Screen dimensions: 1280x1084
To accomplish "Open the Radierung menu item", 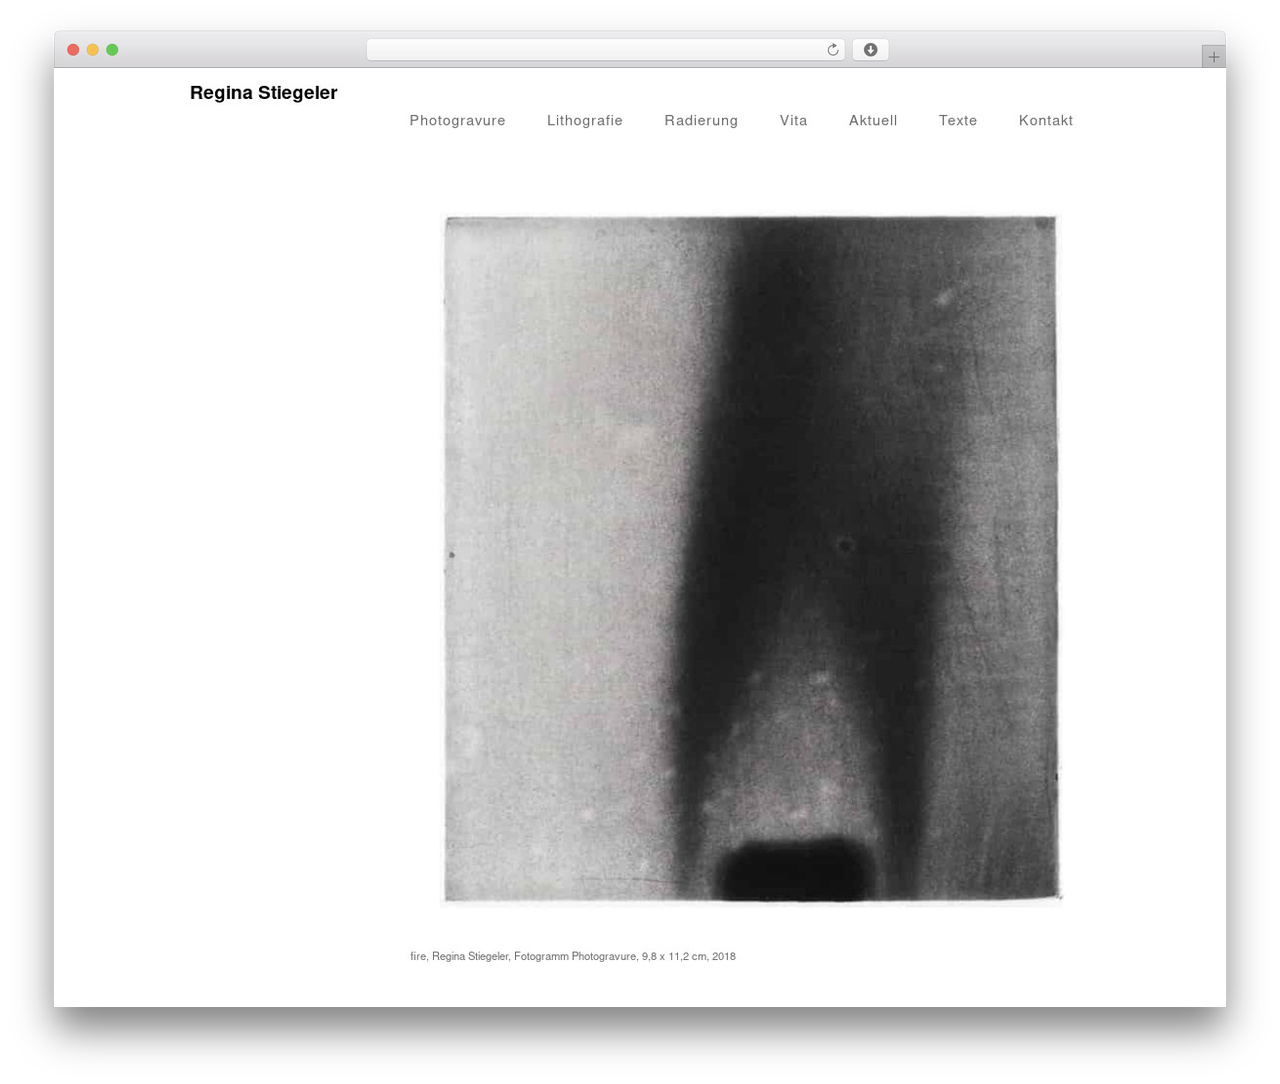I will click(x=701, y=120).
